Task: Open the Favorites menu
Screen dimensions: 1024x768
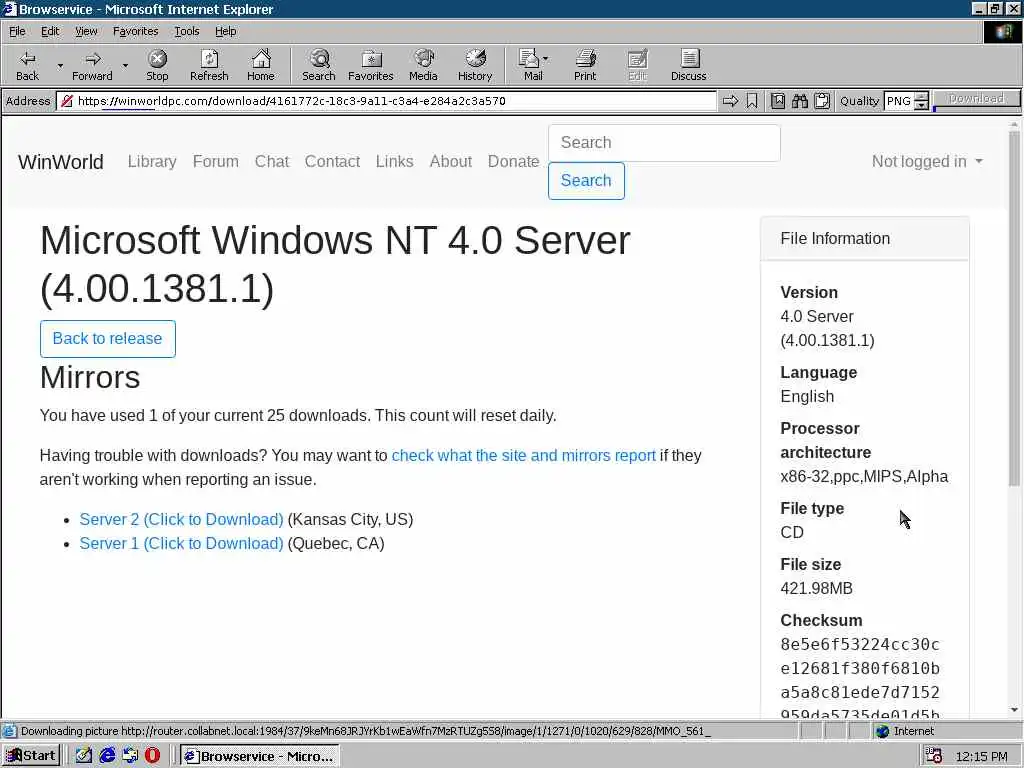Action: click(135, 31)
